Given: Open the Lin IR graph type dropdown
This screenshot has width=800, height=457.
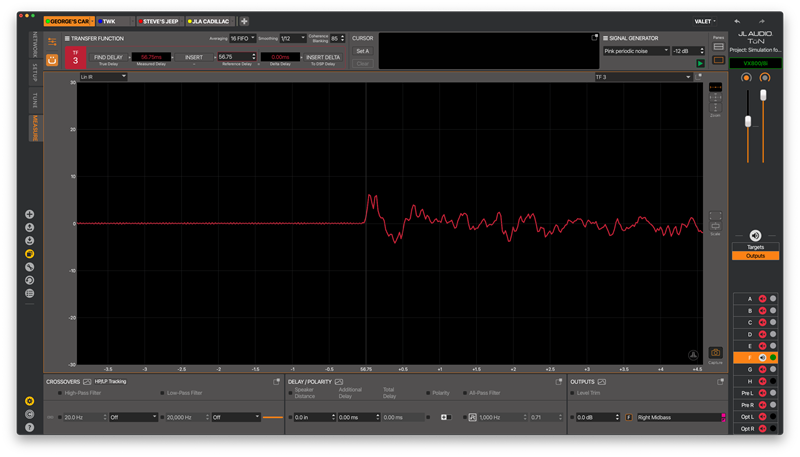Looking at the screenshot, I should [x=103, y=77].
